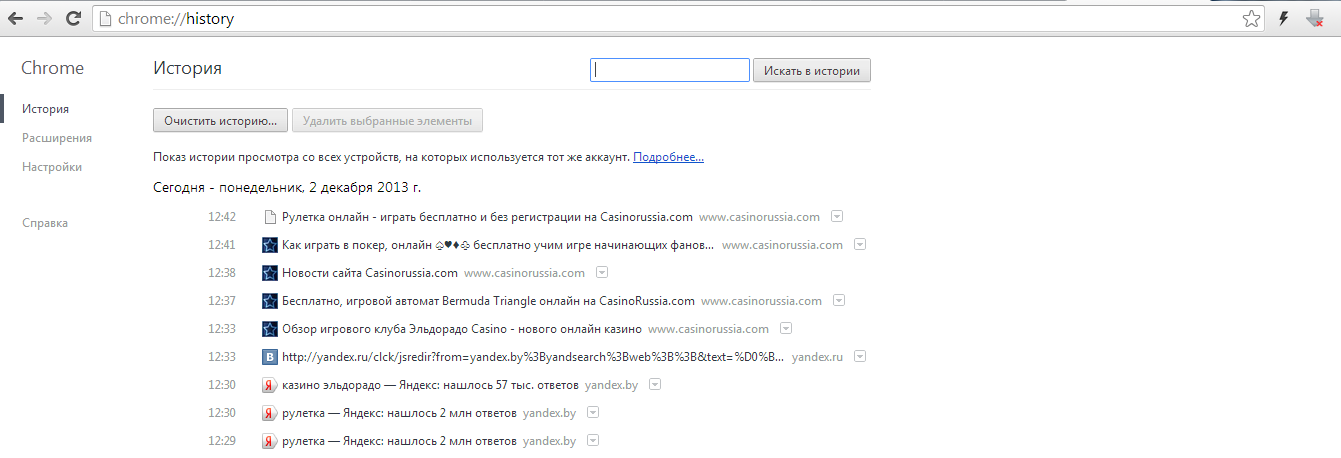Viewport: 1341px width, 458px height.
Task: Open Обзор игрового клуба Эльдорадо Casino link
Action: [462, 329]
